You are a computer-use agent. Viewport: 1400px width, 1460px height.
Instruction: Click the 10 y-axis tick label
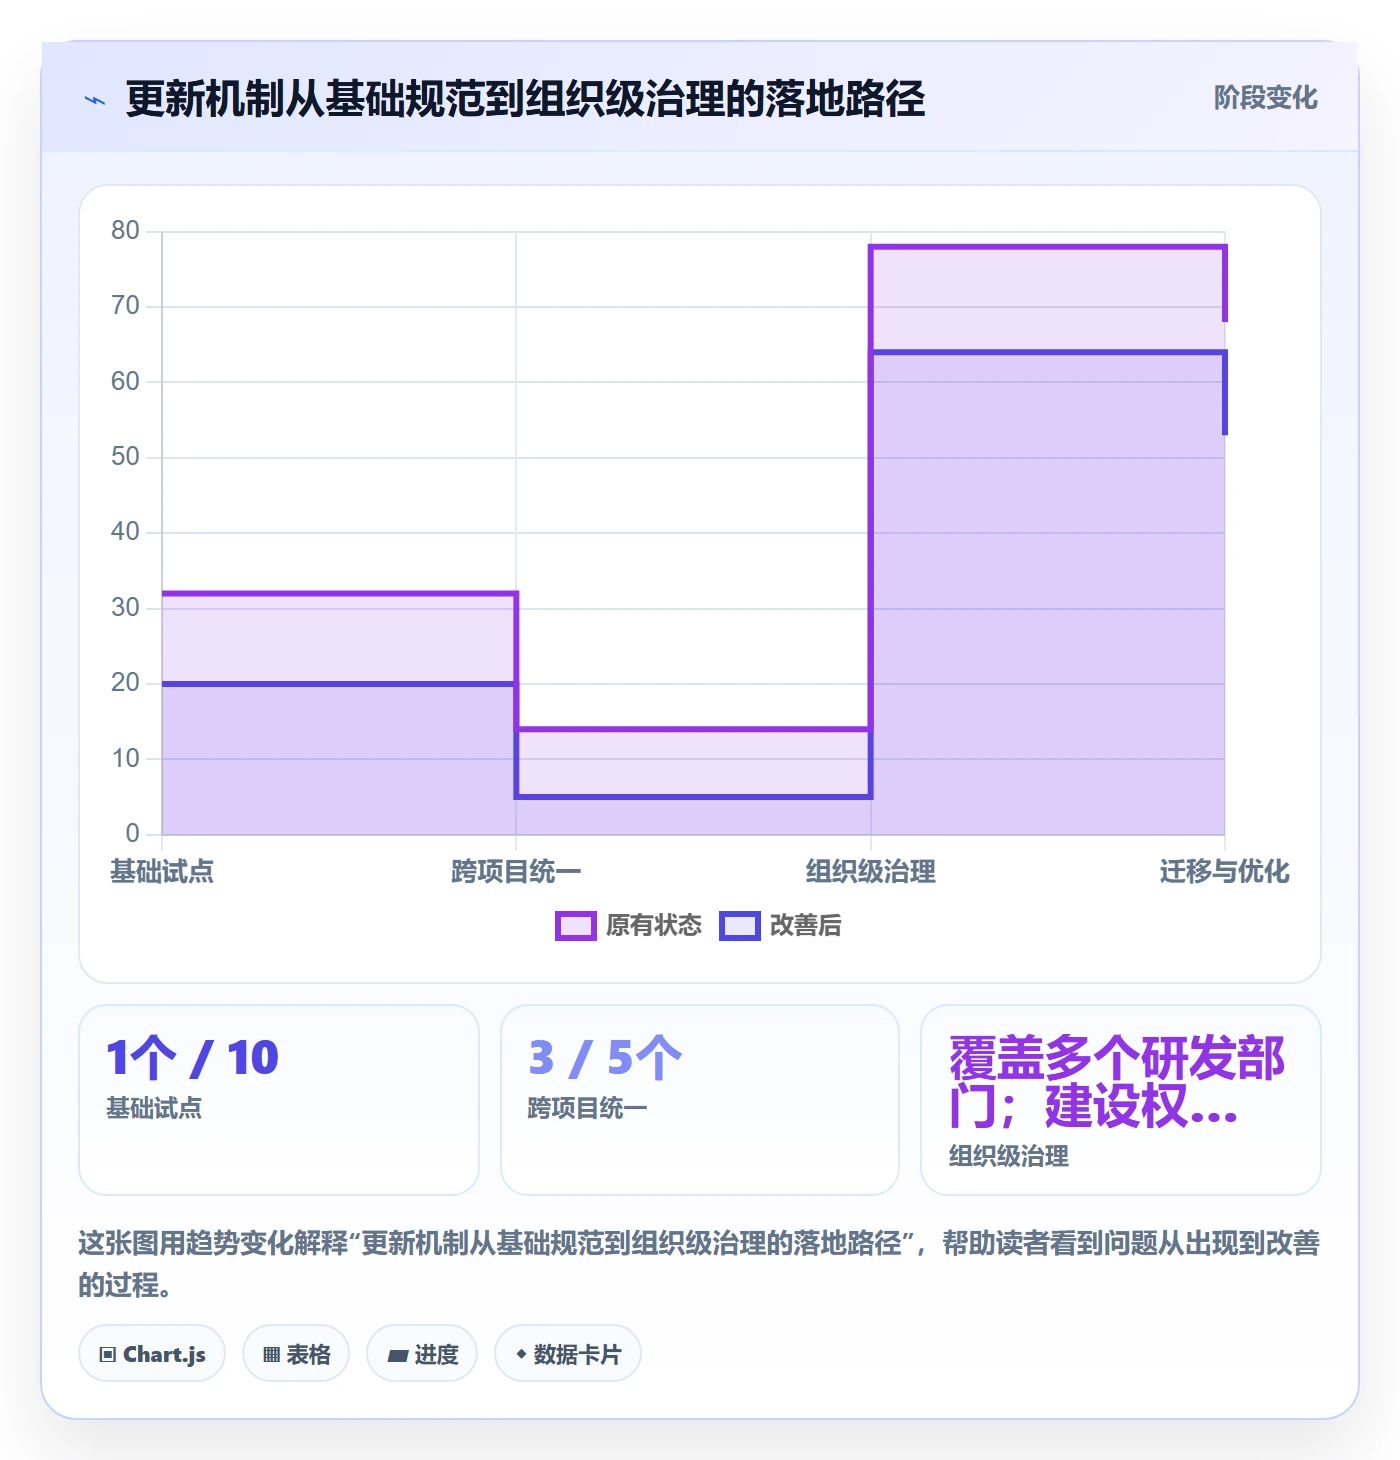click(x=125, y=759)
